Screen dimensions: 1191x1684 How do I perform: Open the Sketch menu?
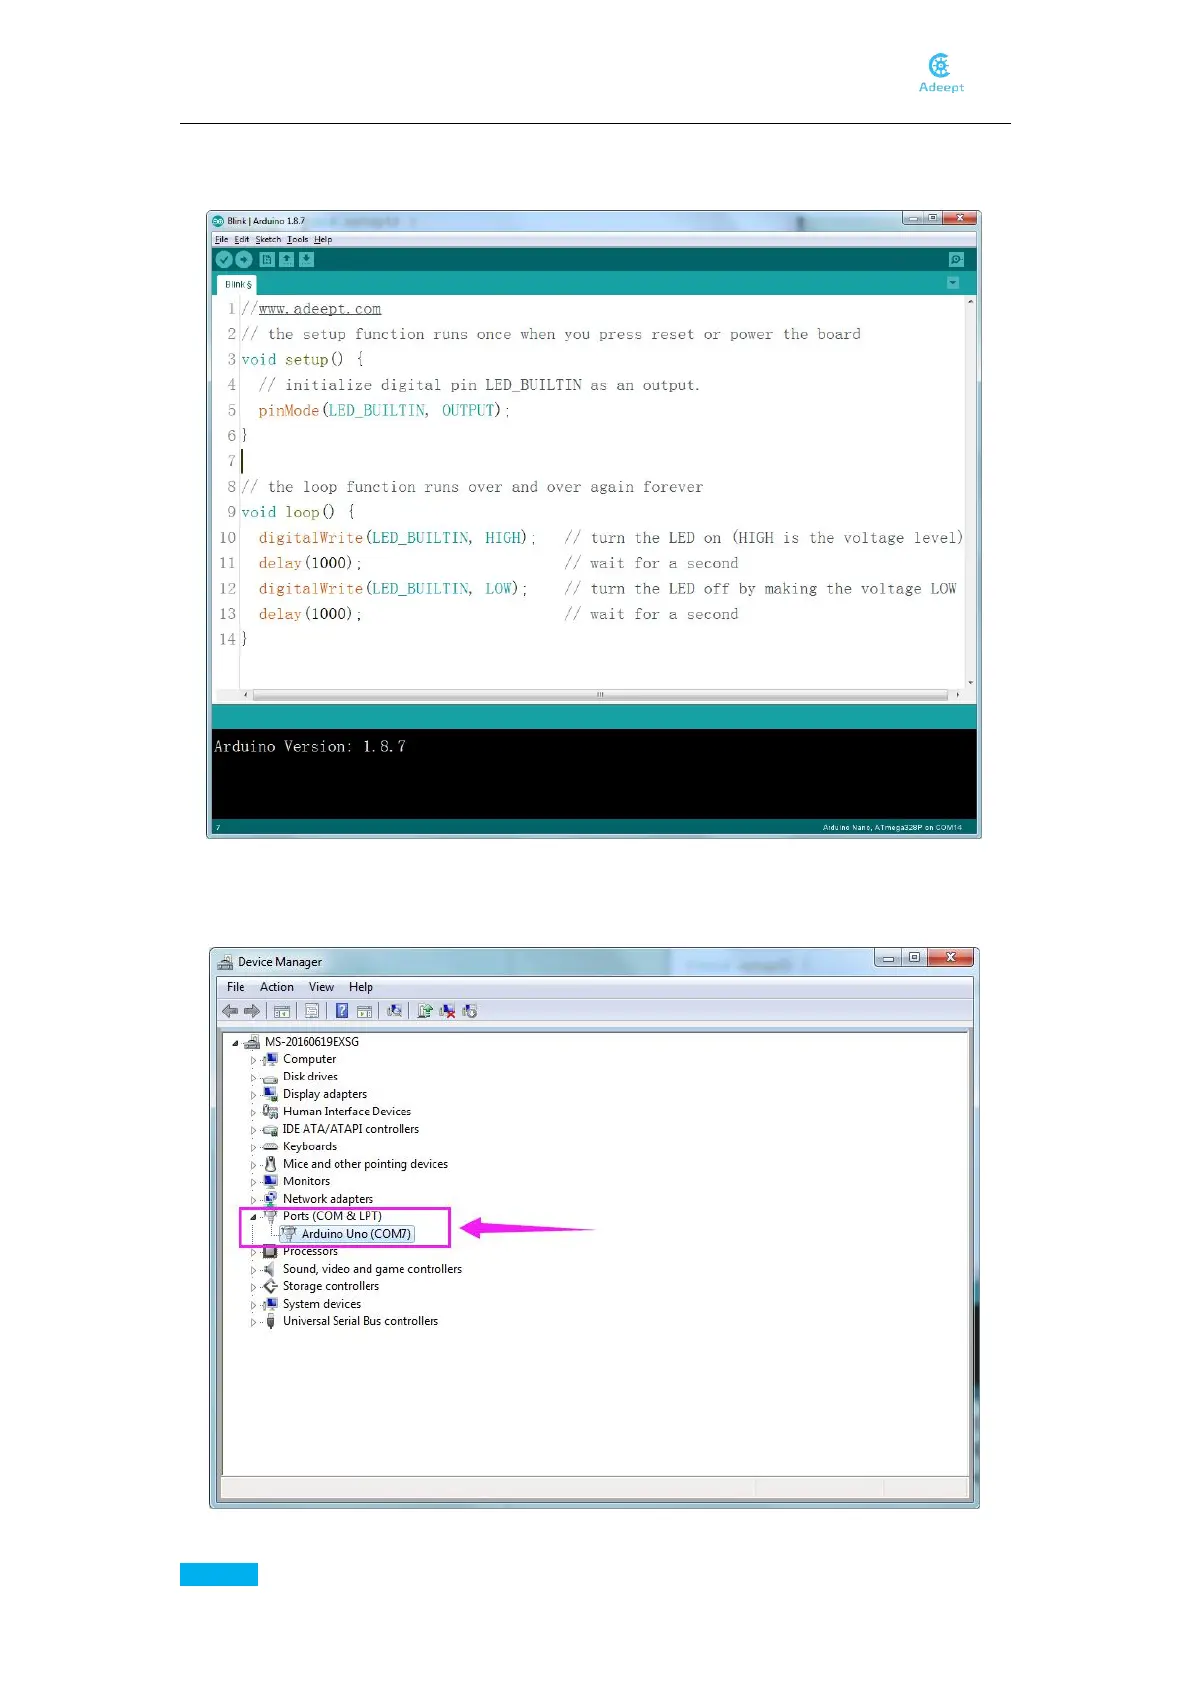point(268,240)
